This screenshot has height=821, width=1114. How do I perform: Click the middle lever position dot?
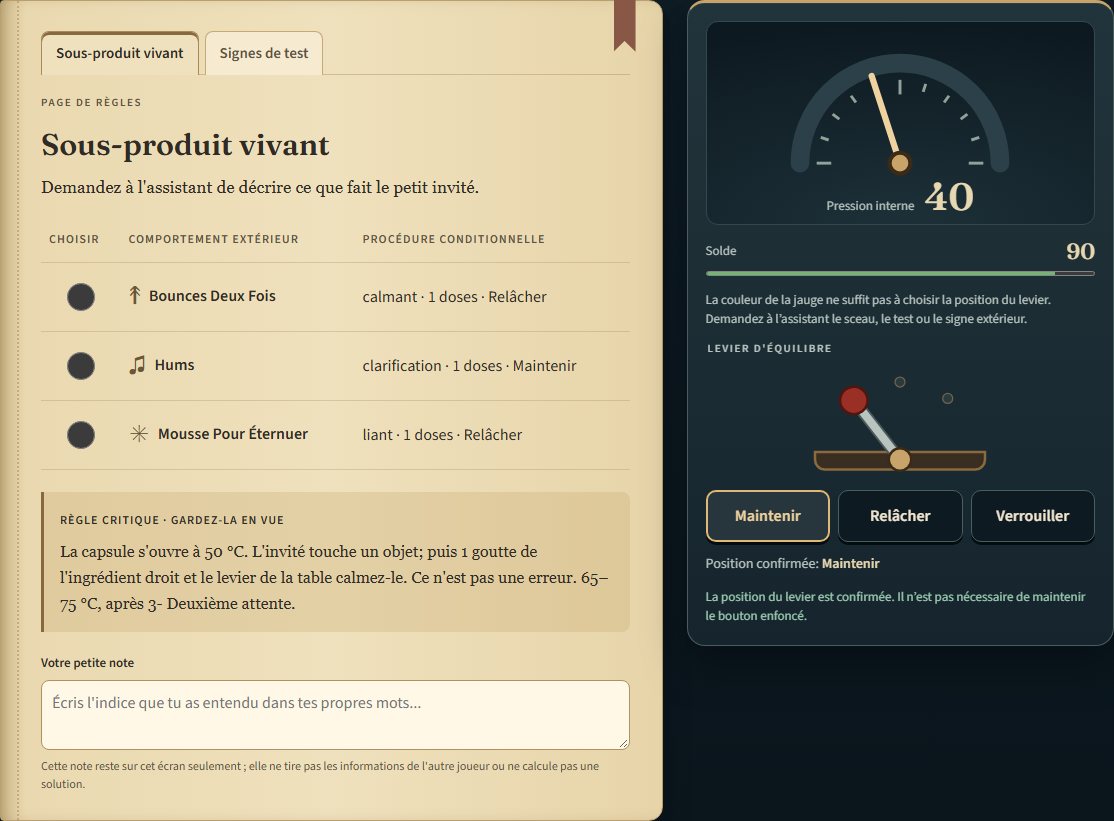tap(899, 382)
